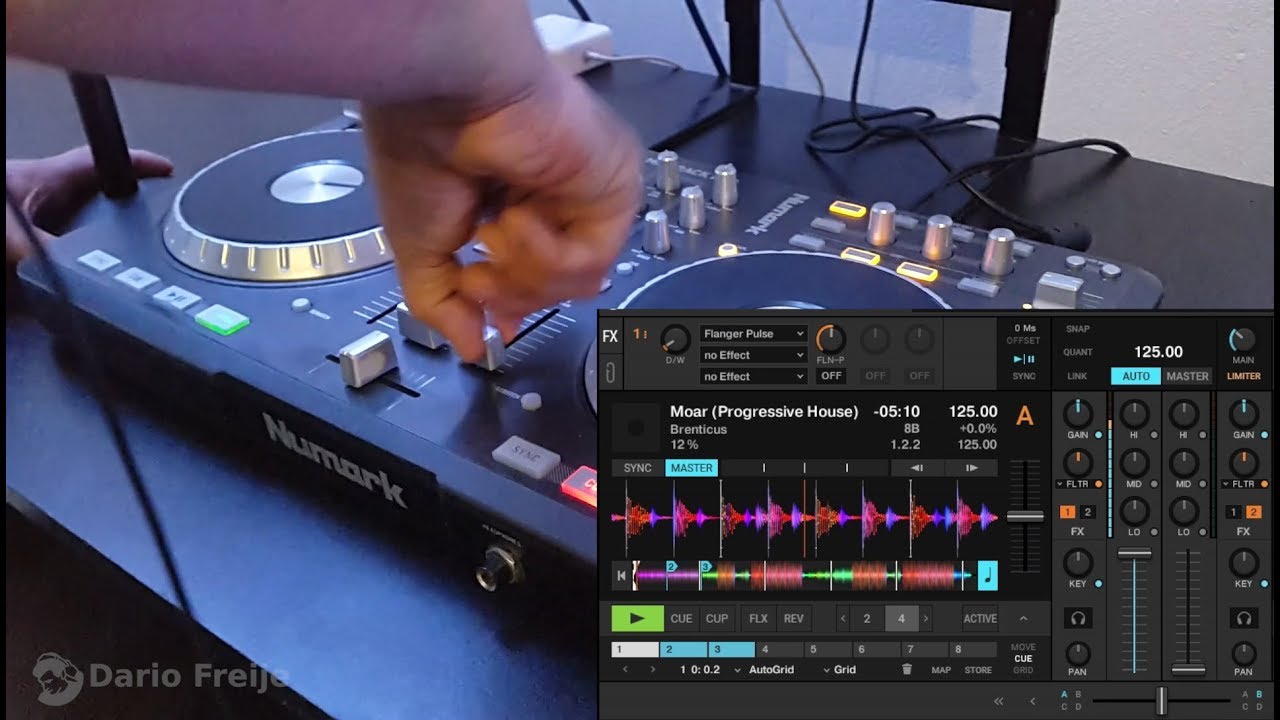1280x720 pixels.
Task: Click cue marker 2 on stripe
Action: coord(671,566)
